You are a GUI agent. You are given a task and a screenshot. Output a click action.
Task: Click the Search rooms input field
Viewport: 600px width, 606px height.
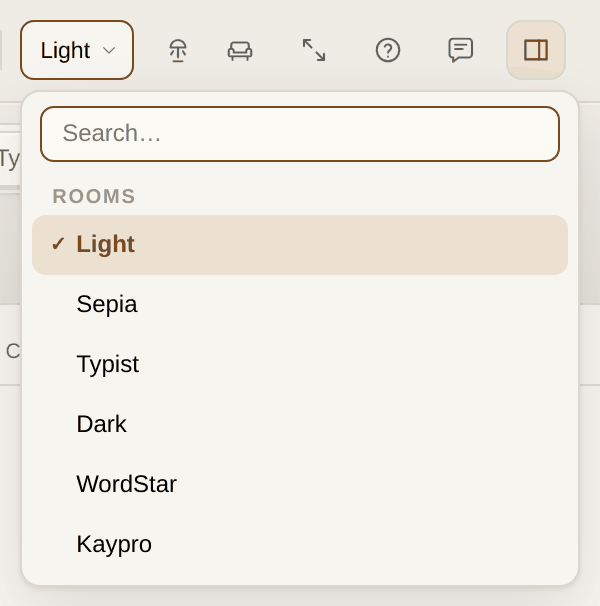tap(300, 134)
